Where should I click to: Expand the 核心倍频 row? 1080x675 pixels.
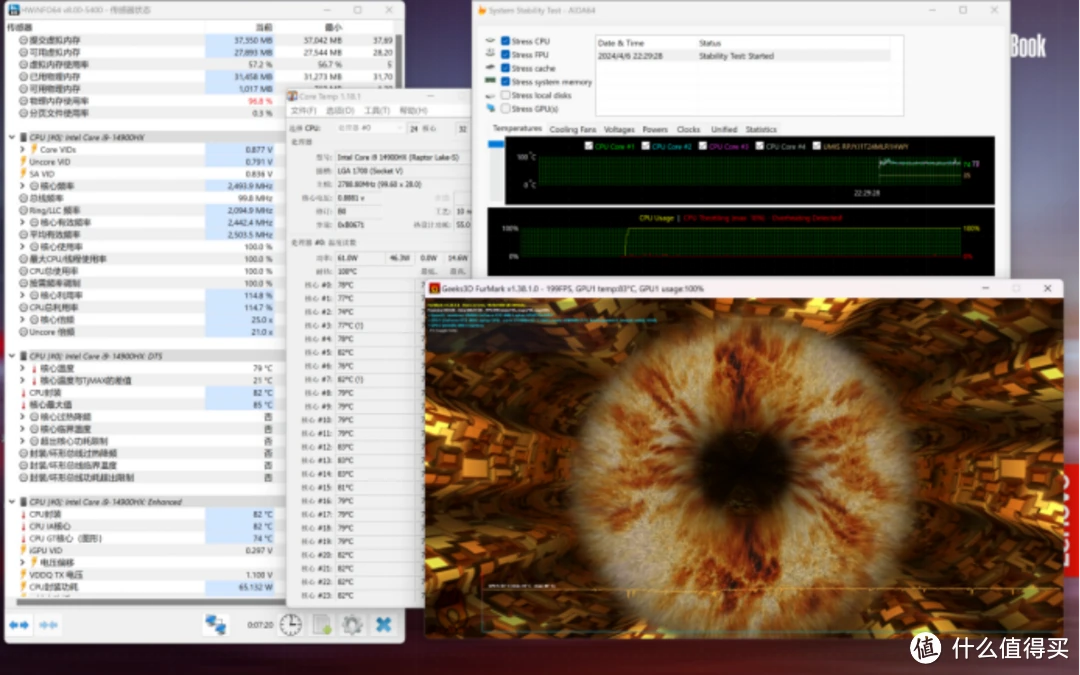[22, 320]
